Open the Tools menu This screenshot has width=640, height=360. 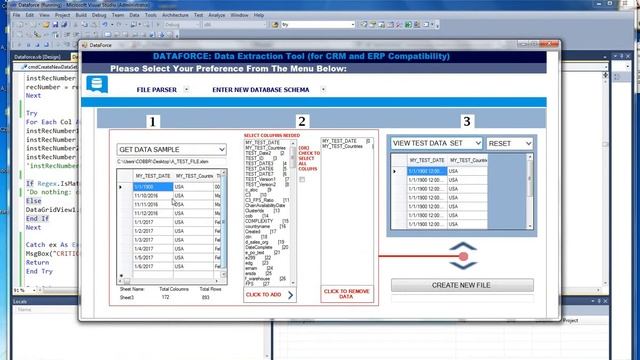(151, 15)
